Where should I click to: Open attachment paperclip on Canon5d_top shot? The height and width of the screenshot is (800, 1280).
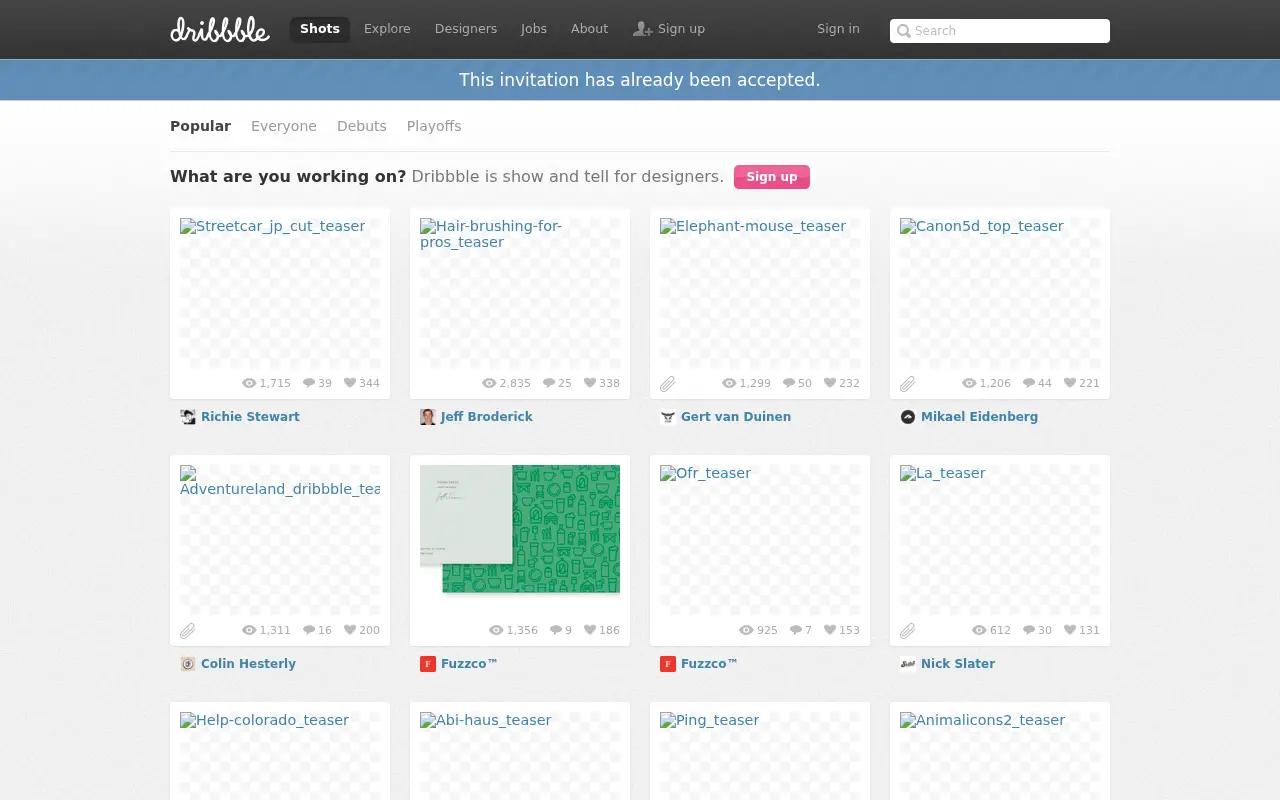tap(907, 383)
